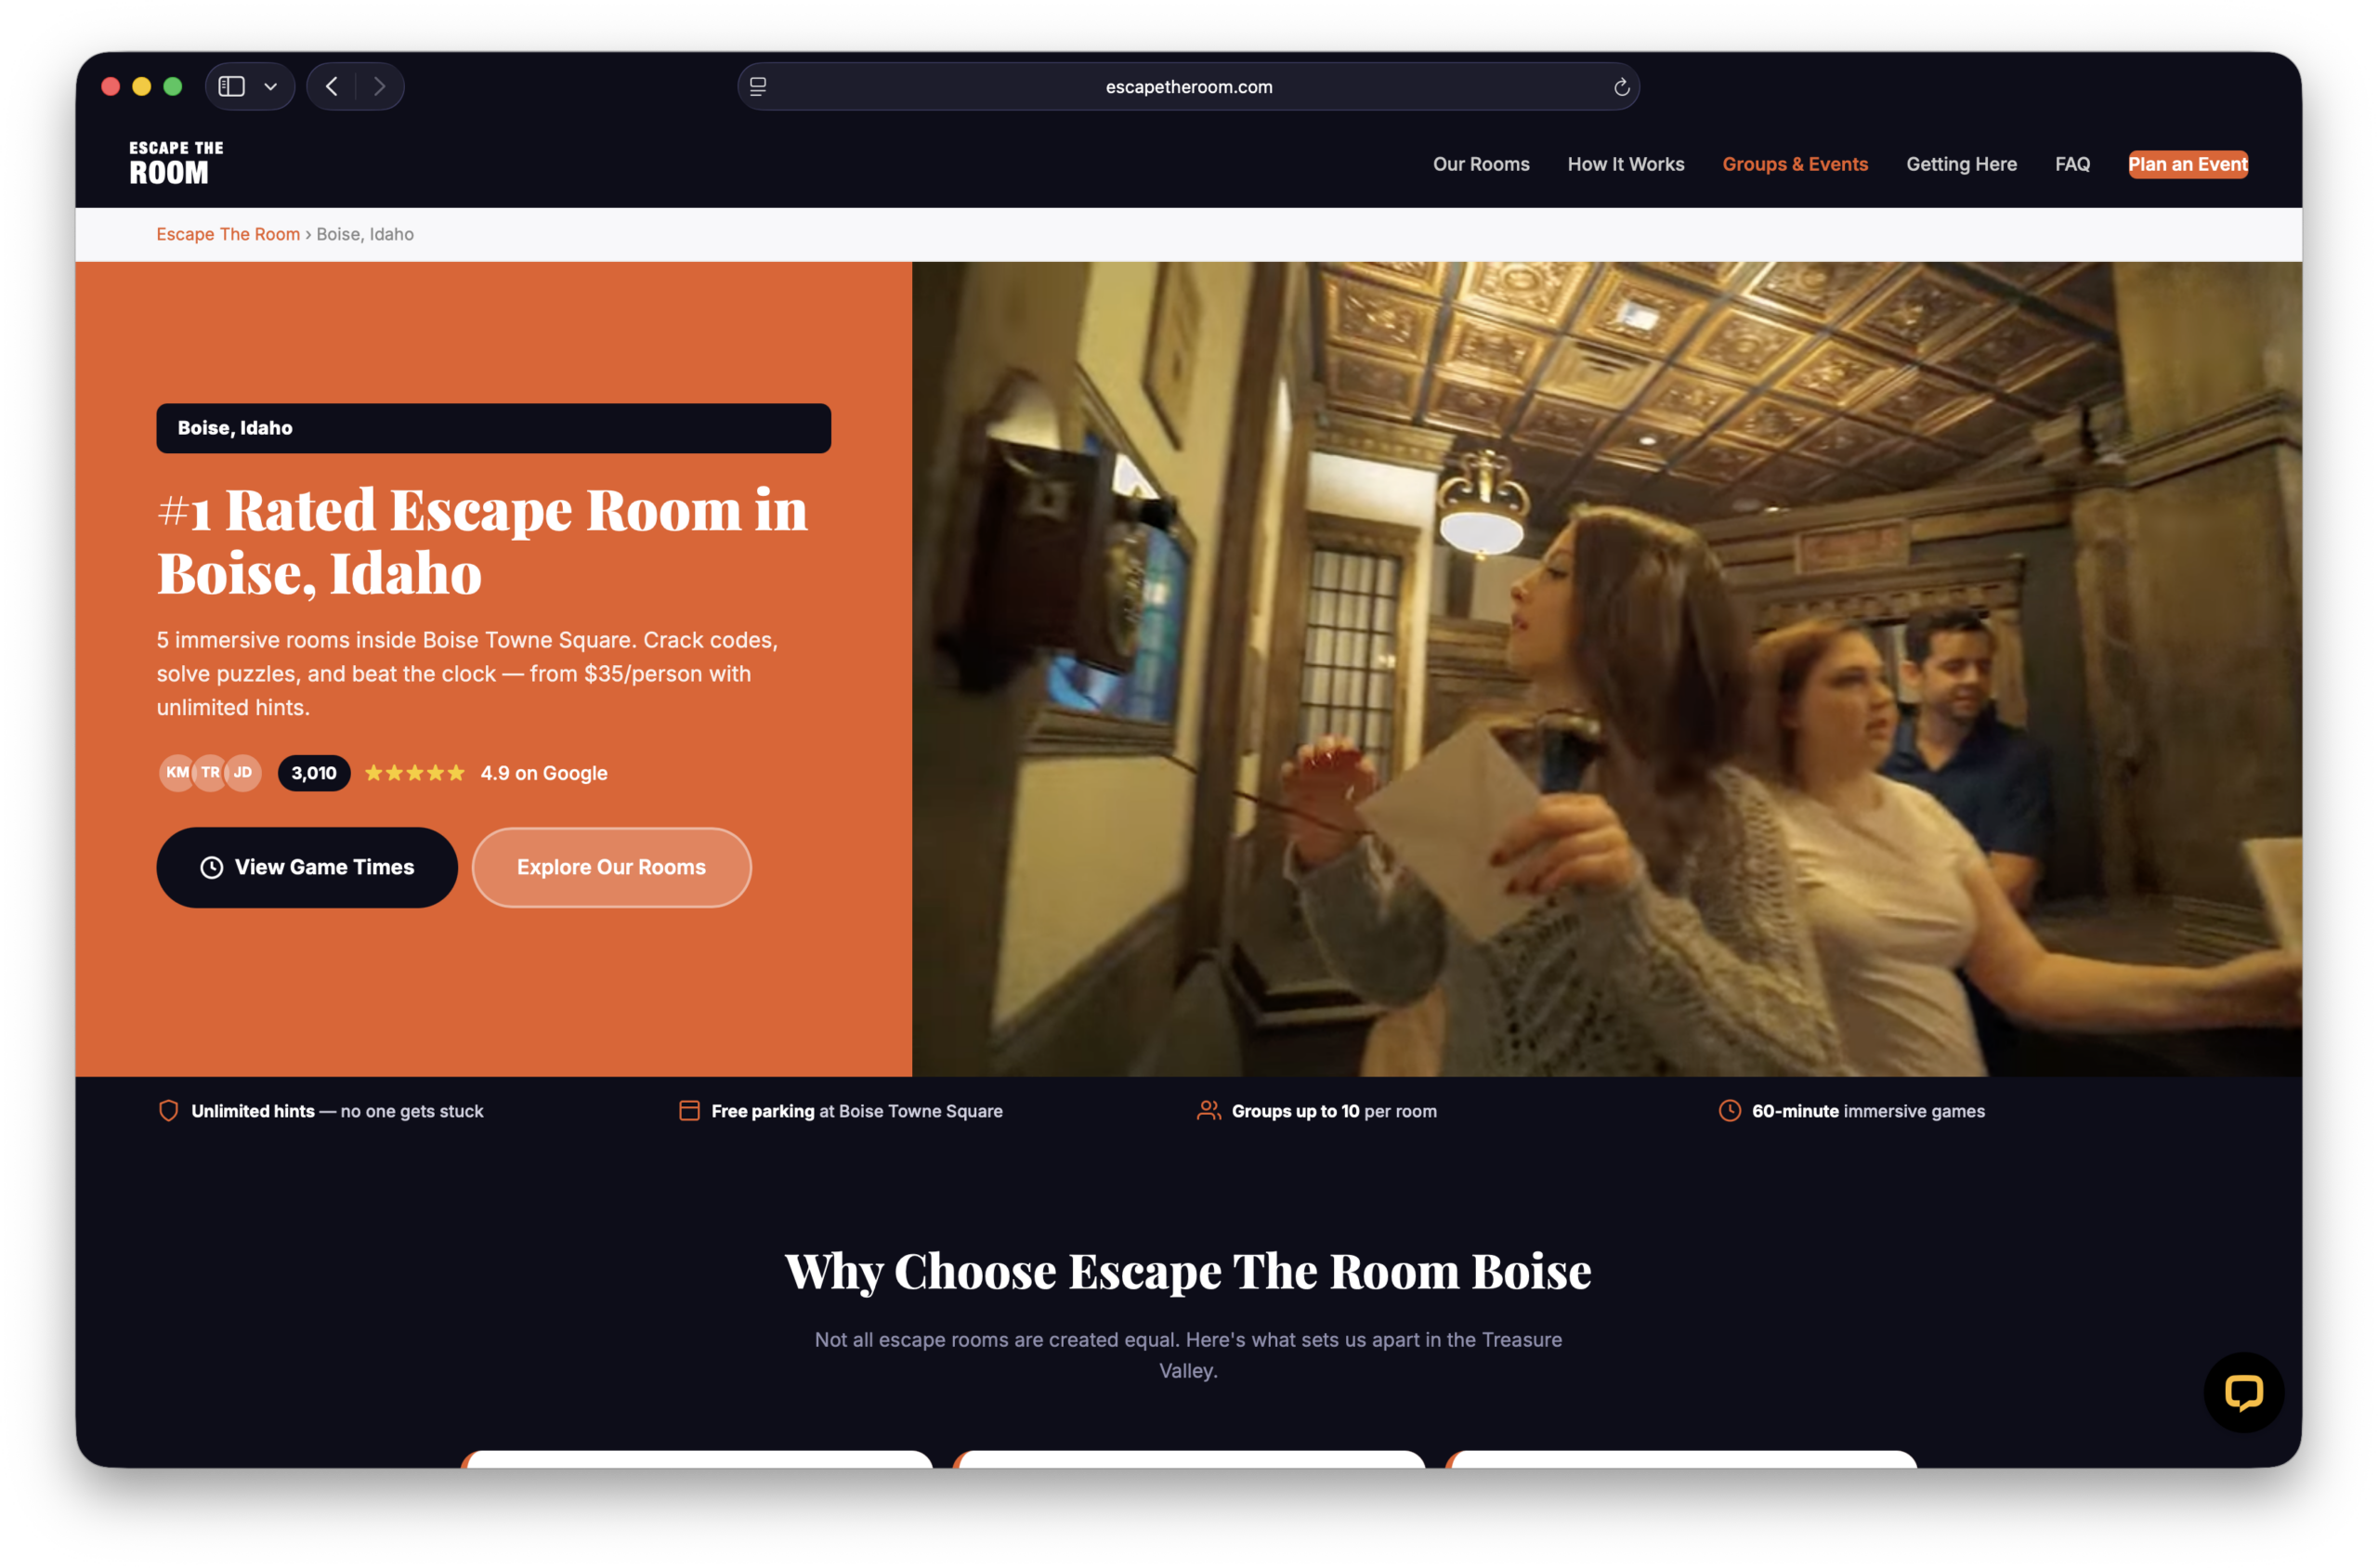The image size is (2378, 1568).
Task: Click the JD reviewer avatar
Action: (243, 772)
